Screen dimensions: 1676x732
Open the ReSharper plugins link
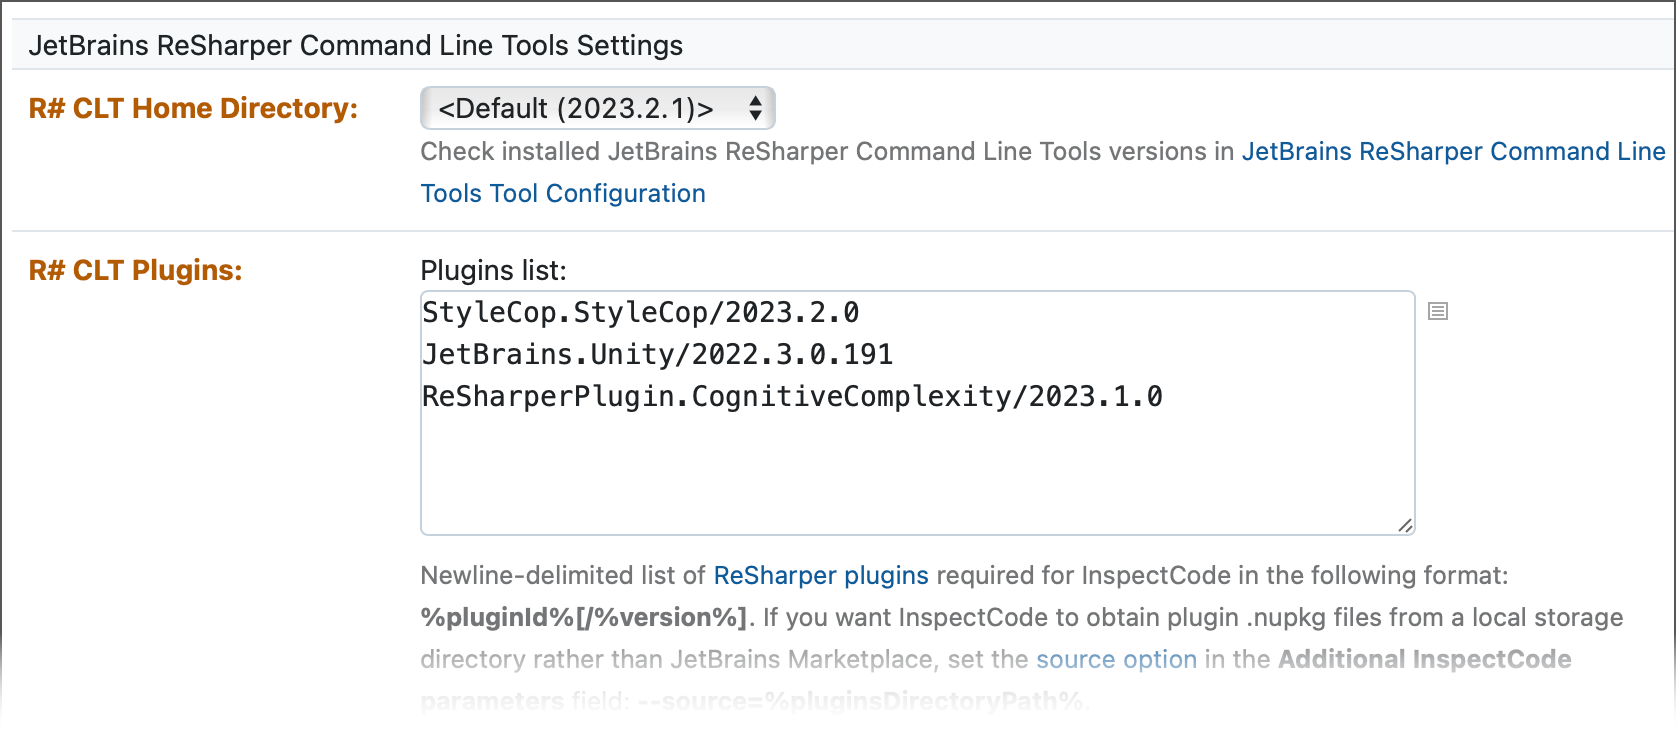pyautogui.click(x=820, y=576)
